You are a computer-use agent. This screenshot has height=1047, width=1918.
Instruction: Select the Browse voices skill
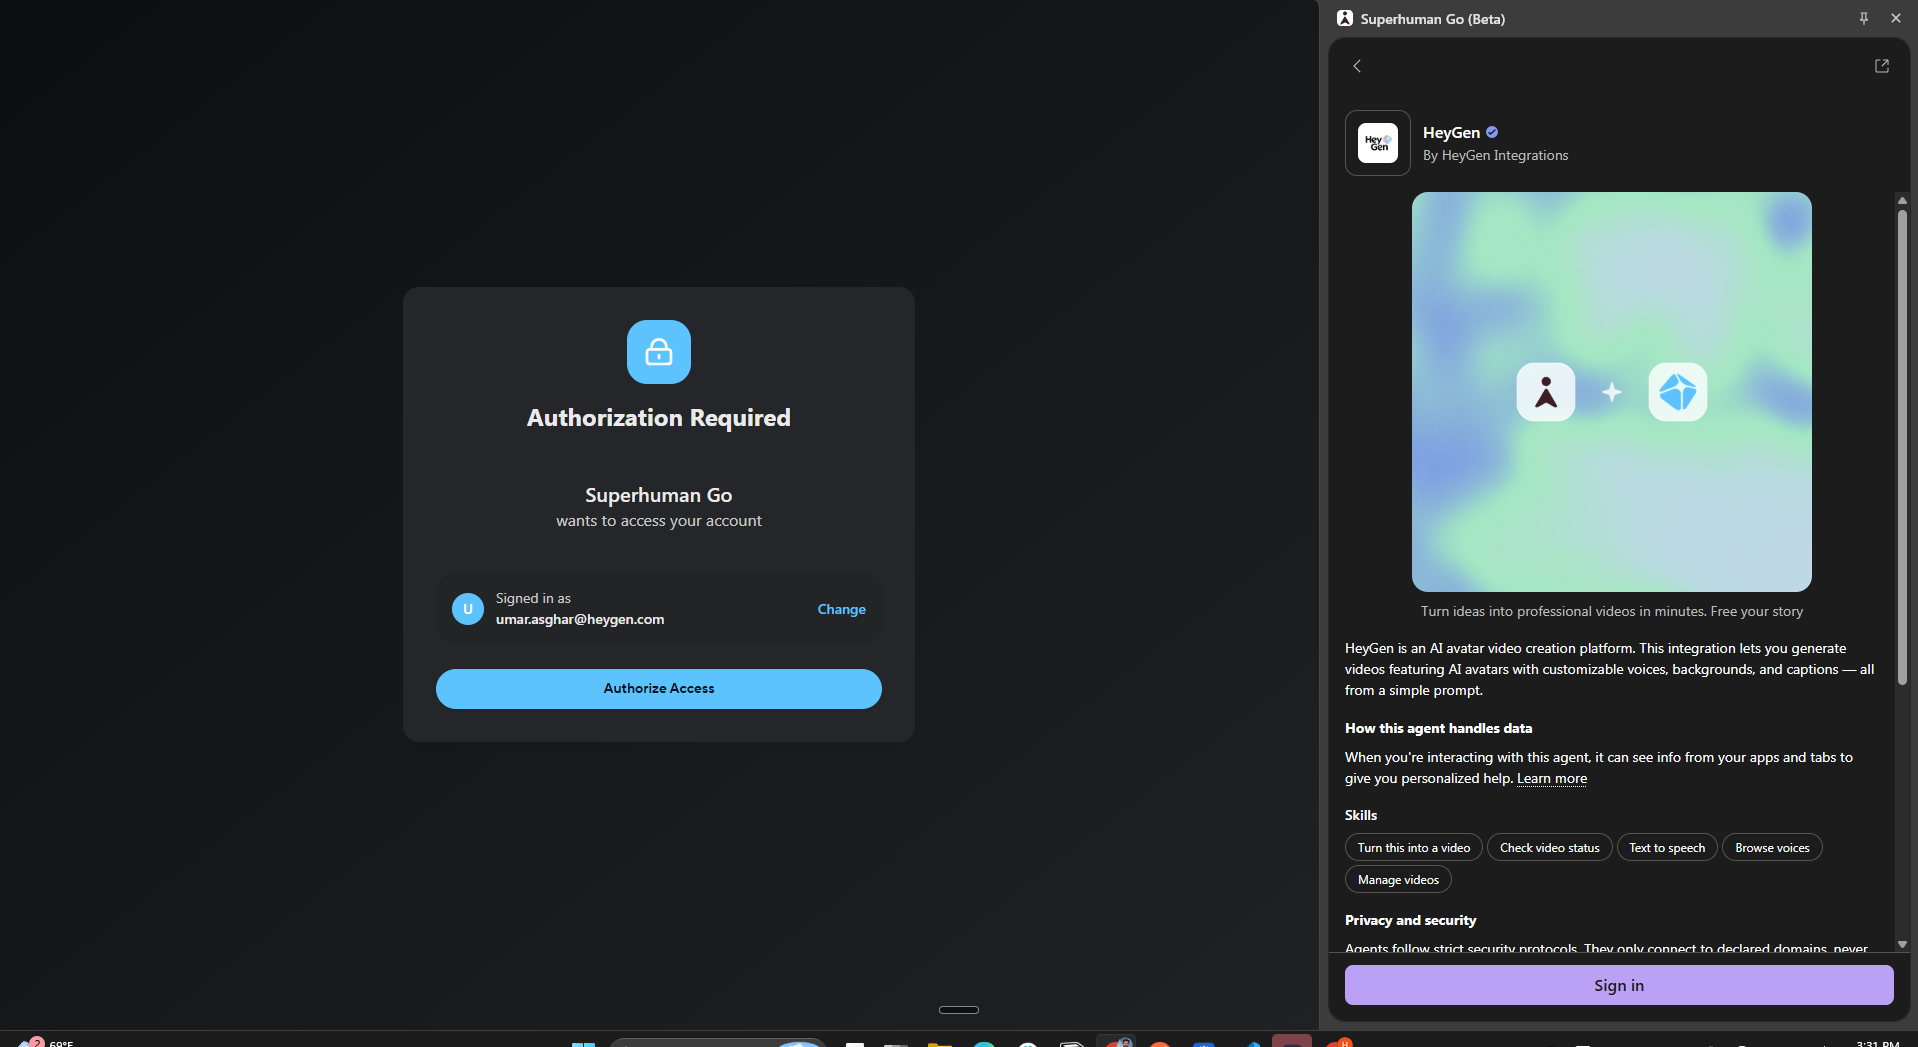pyautogui.click(x=1771, y=847)
